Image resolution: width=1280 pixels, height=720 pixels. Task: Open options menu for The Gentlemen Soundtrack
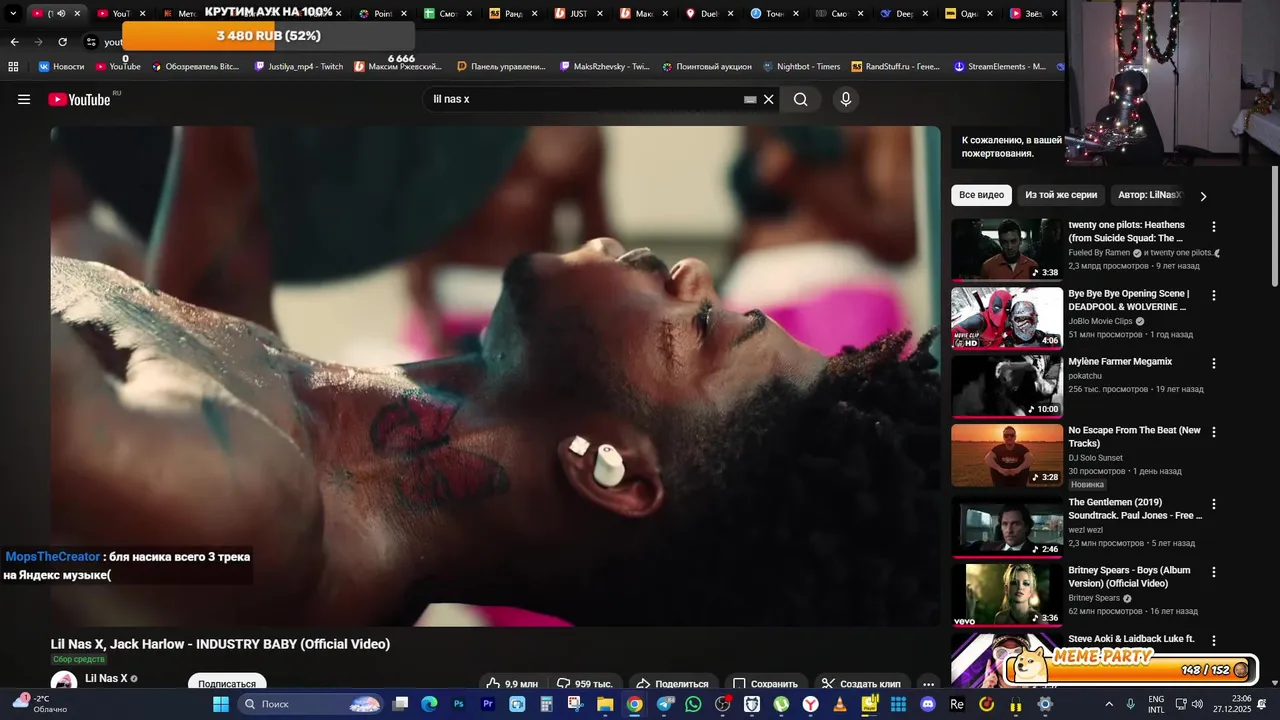tap(1214, 504)
